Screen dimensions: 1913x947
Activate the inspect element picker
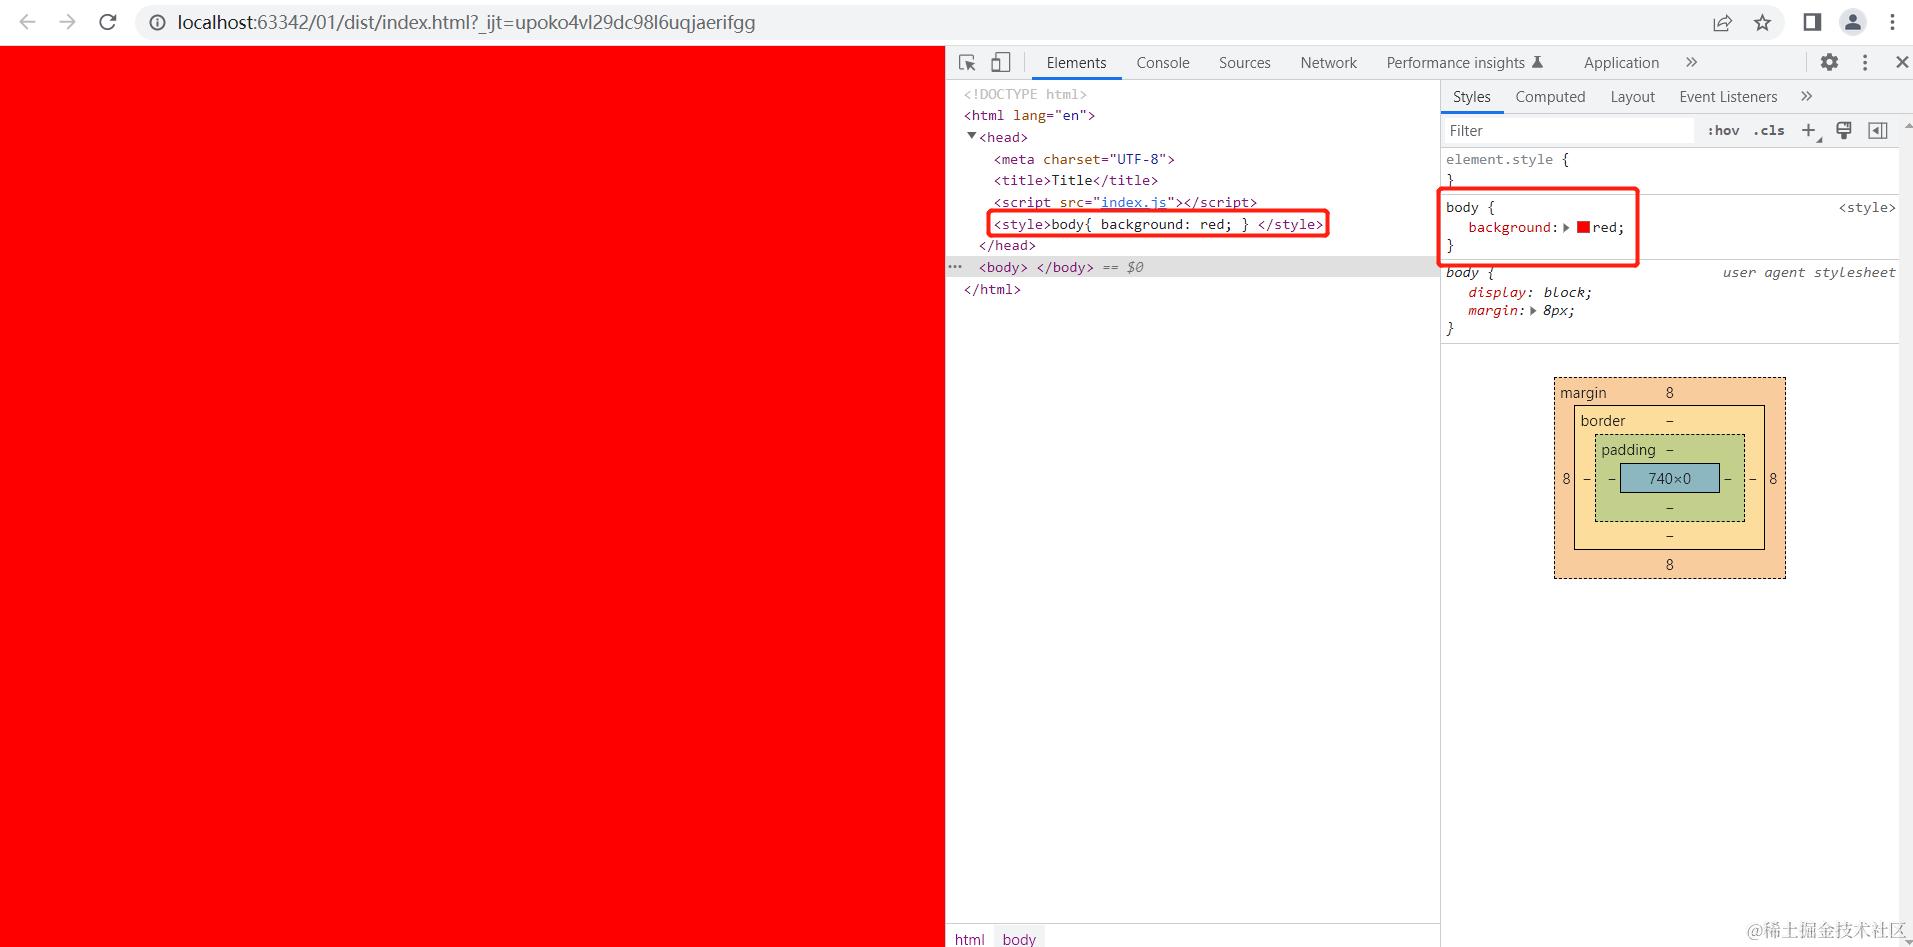click(967, 62)
